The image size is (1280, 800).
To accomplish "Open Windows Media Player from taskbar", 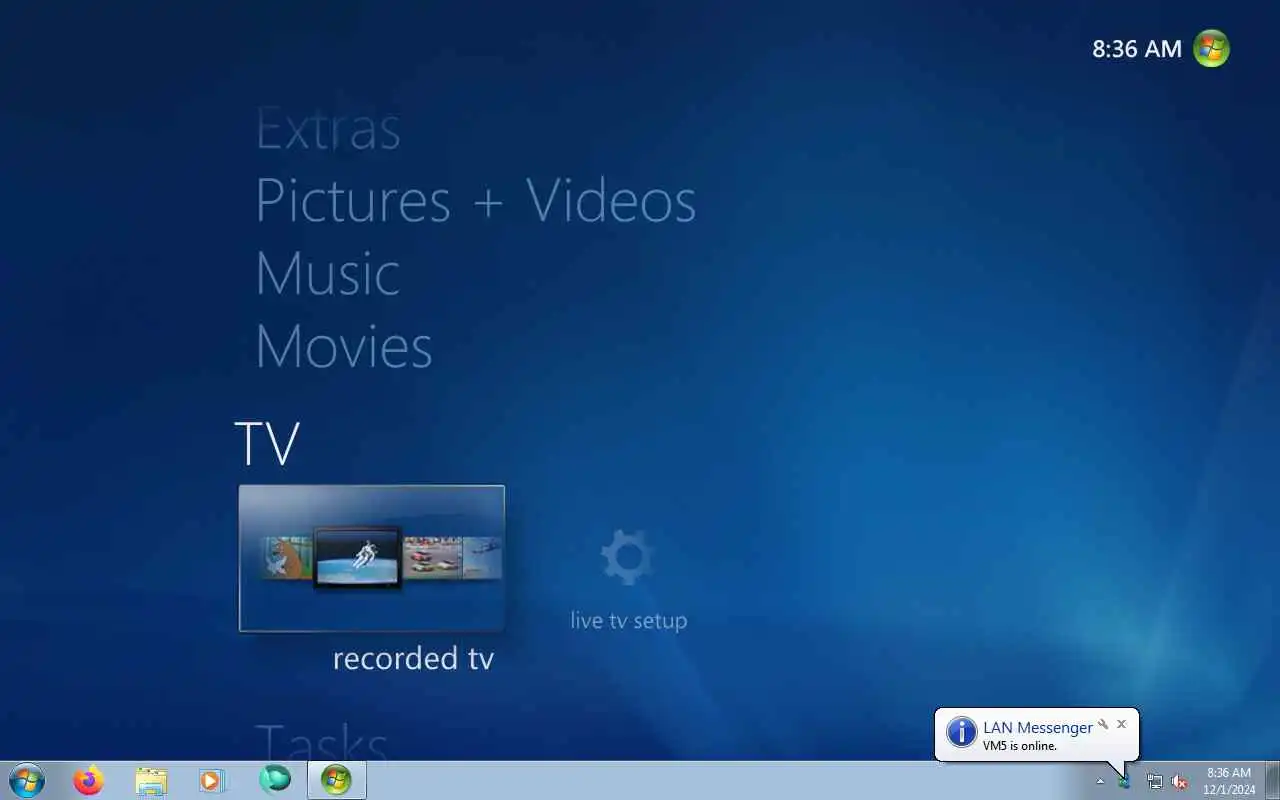I will click(212, 780).
